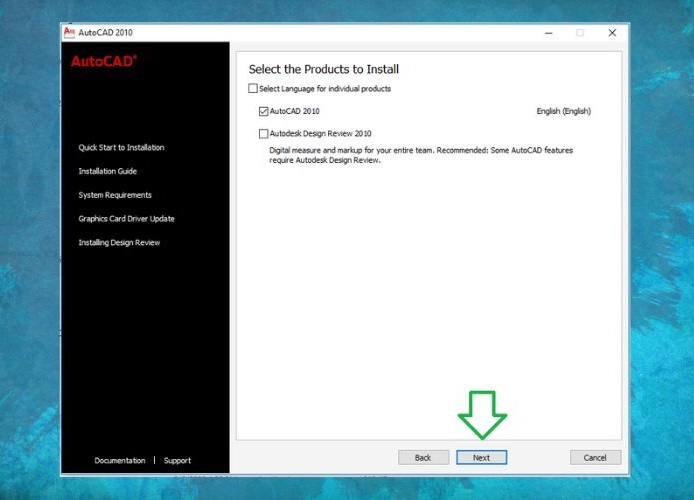Cancel the AutoCAD installation
This screenshot has width=694, height=500.
tap(595, 458)
